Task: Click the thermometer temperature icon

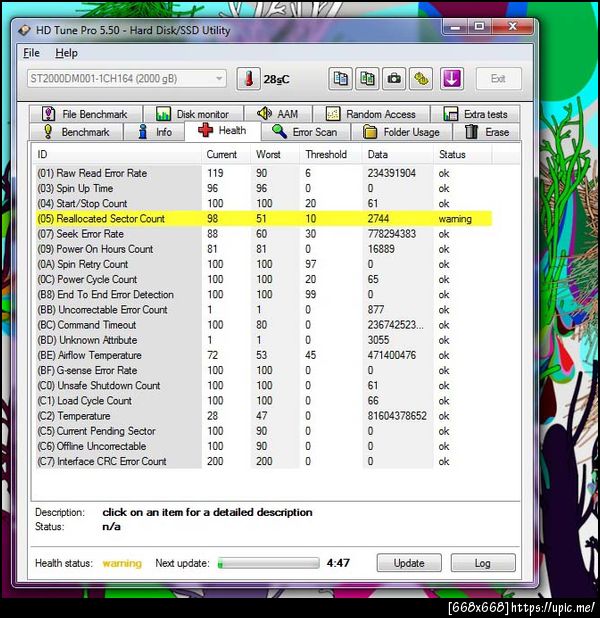Action: (x=248, y=79)
